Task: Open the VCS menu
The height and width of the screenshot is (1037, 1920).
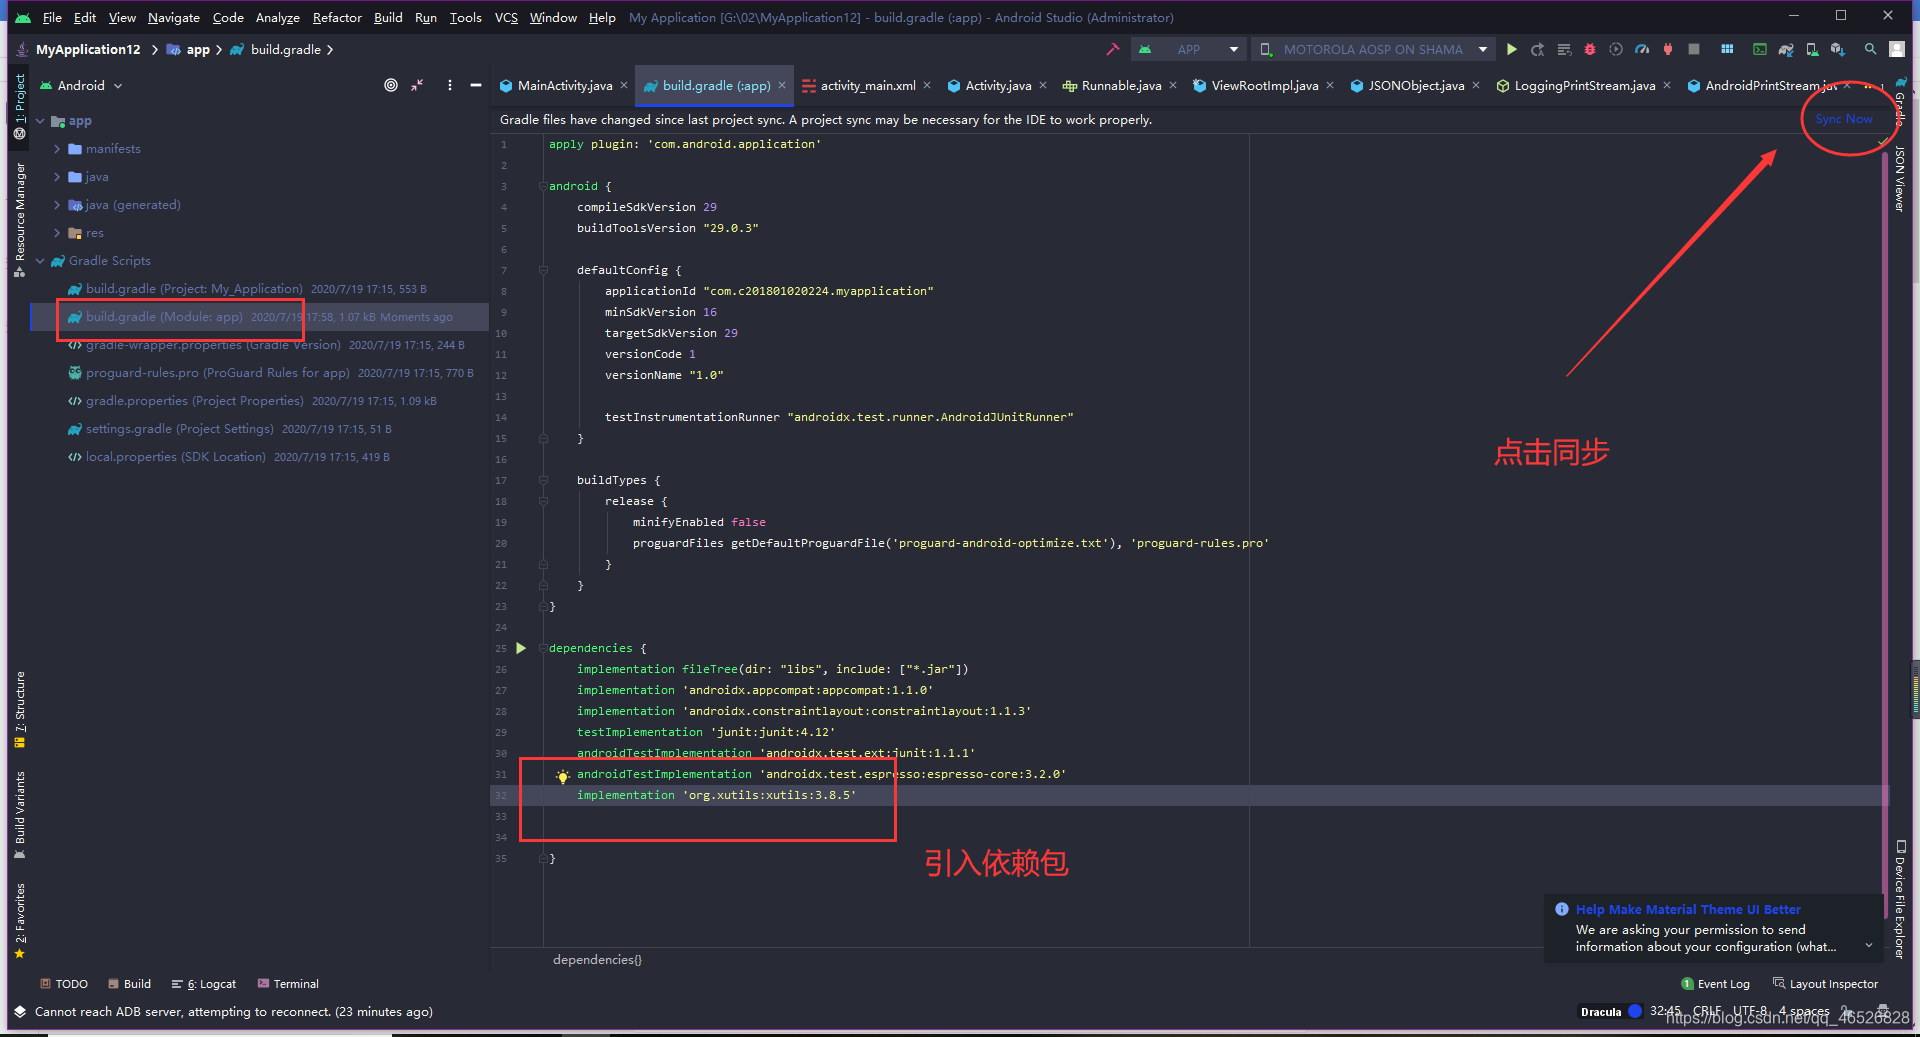Action: click(x=506, y=17)
